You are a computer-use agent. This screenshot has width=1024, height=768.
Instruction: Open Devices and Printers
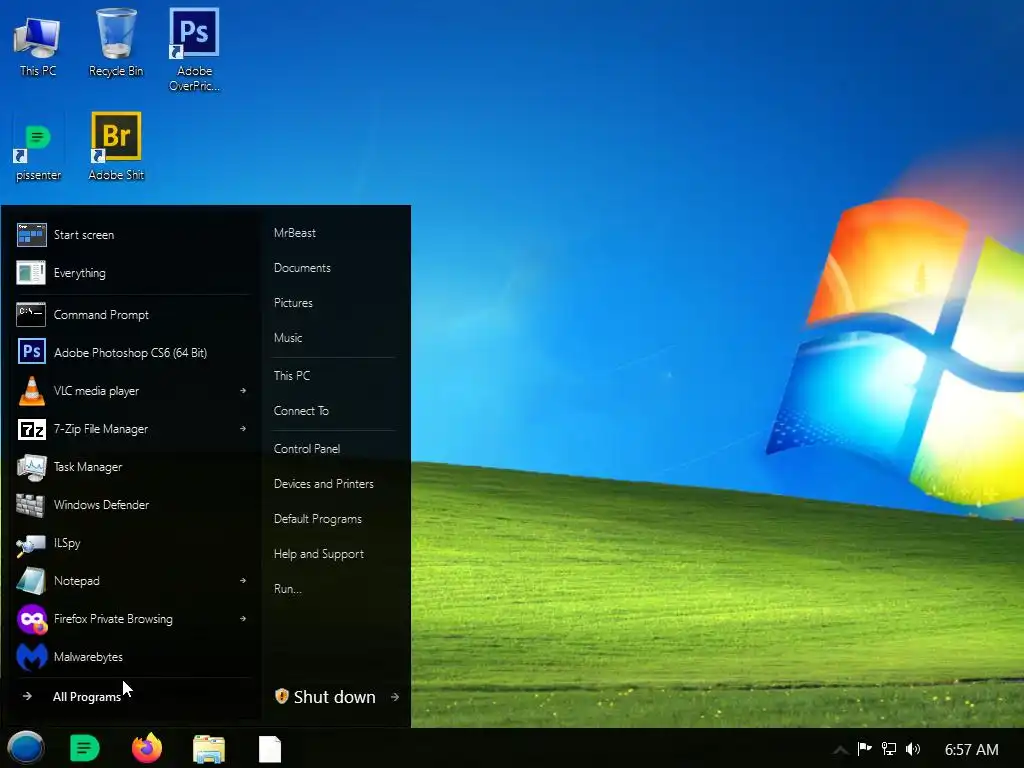(x=324, y=484)
